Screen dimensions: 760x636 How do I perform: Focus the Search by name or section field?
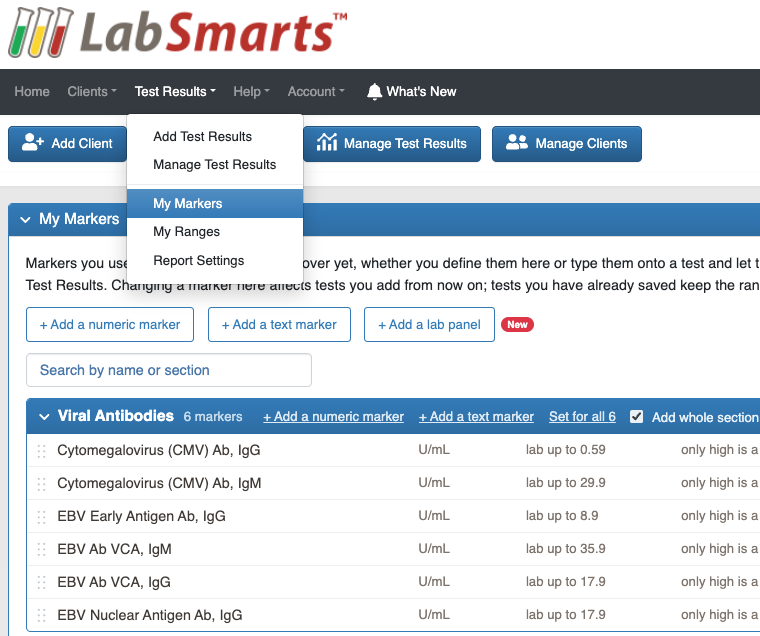tap(169, 370)
